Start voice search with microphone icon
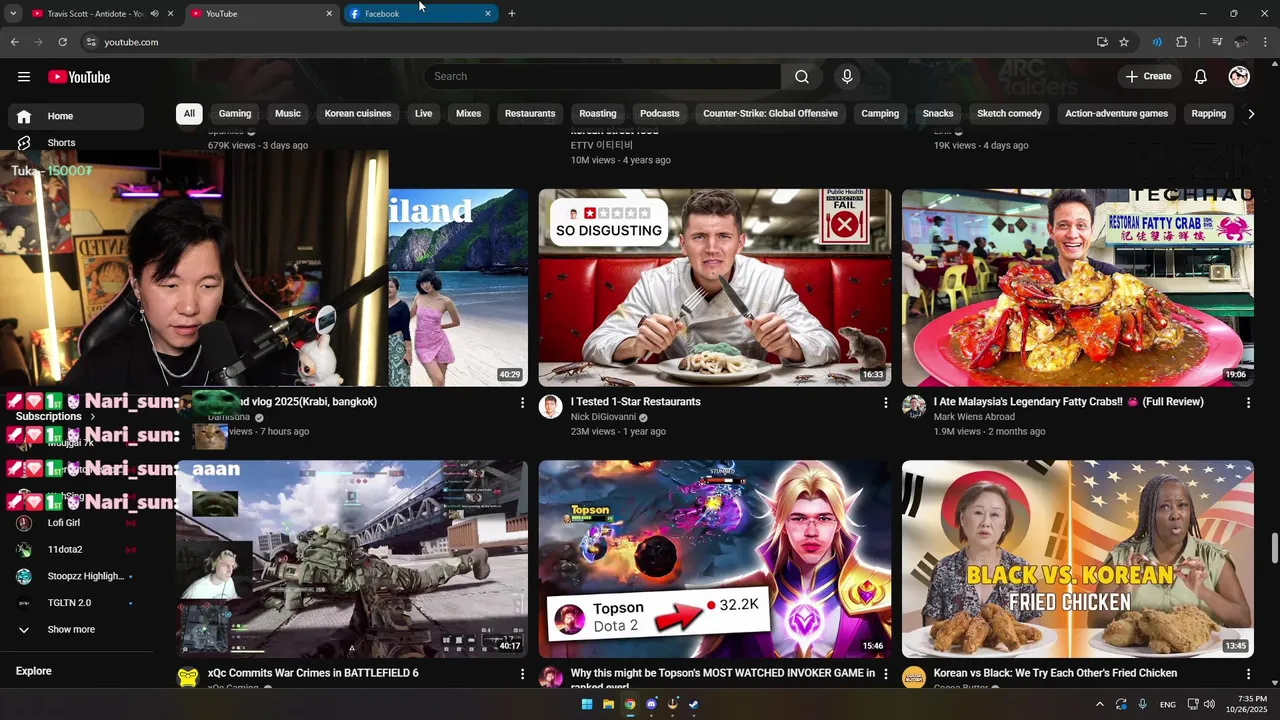Screen dimensions: 1280x720 (847, 77)
